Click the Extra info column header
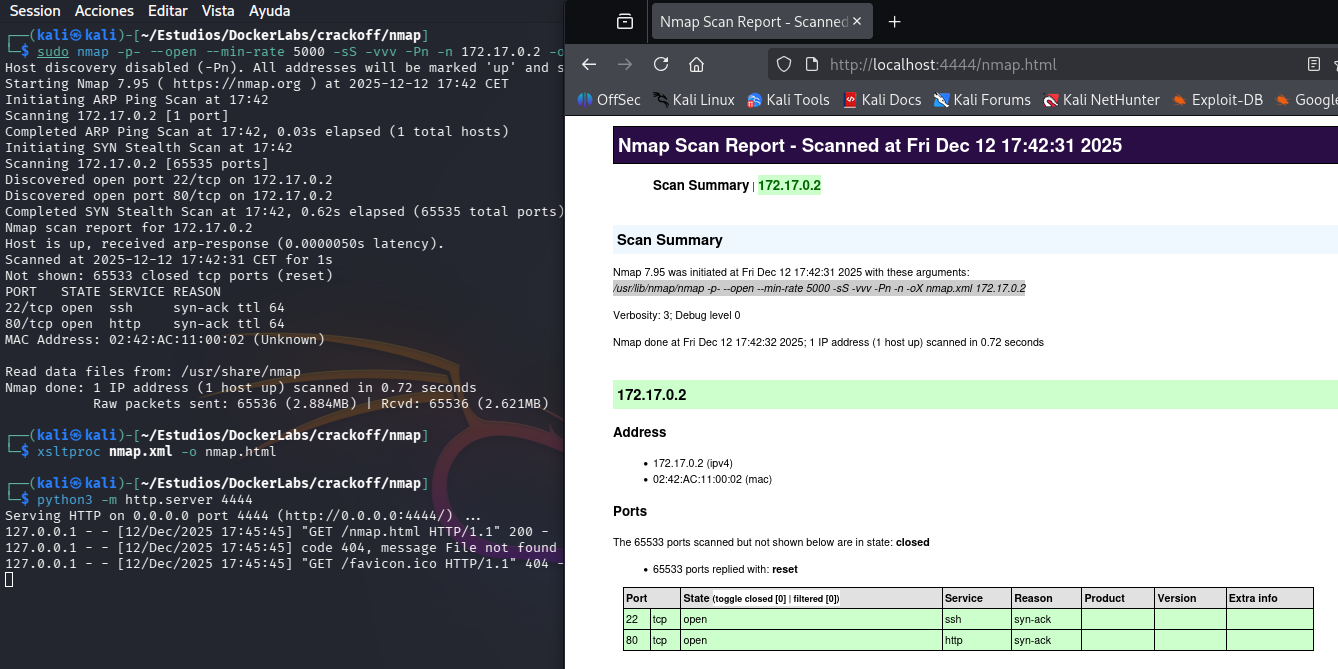The image size is (1338, 669). click(x=1270, y=598)
